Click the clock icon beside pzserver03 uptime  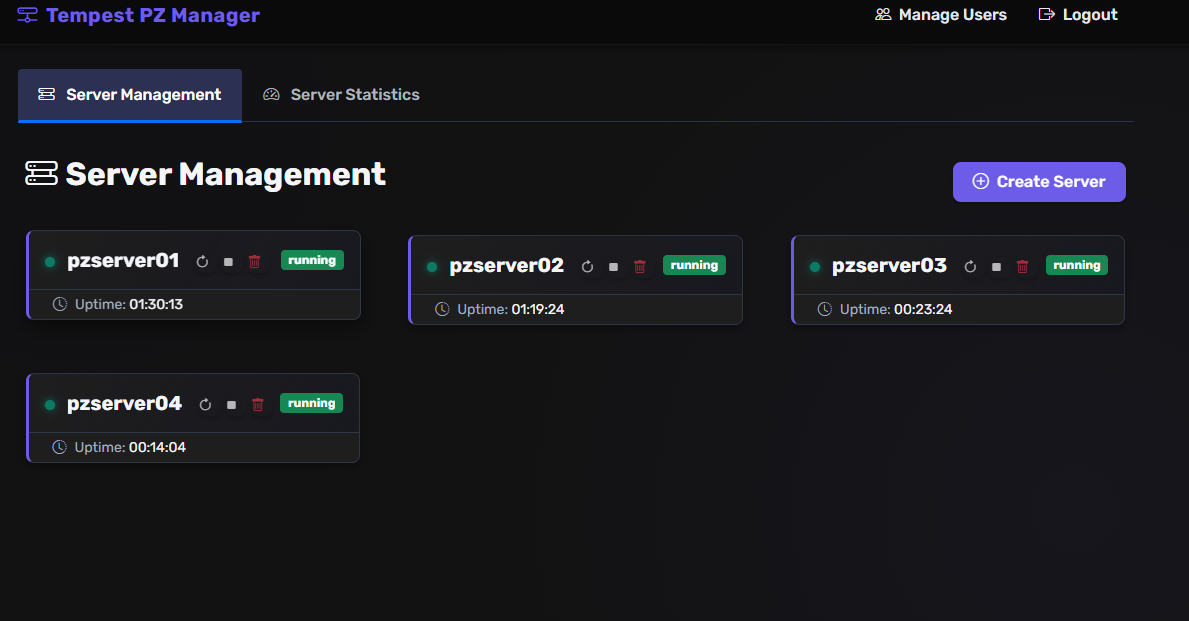tap(824, 309)
